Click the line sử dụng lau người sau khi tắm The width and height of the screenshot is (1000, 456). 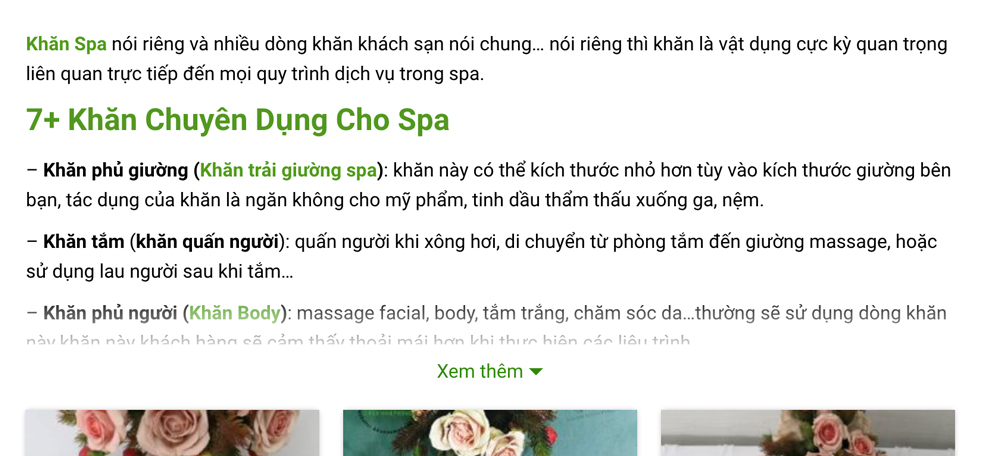tap(159, 272)
